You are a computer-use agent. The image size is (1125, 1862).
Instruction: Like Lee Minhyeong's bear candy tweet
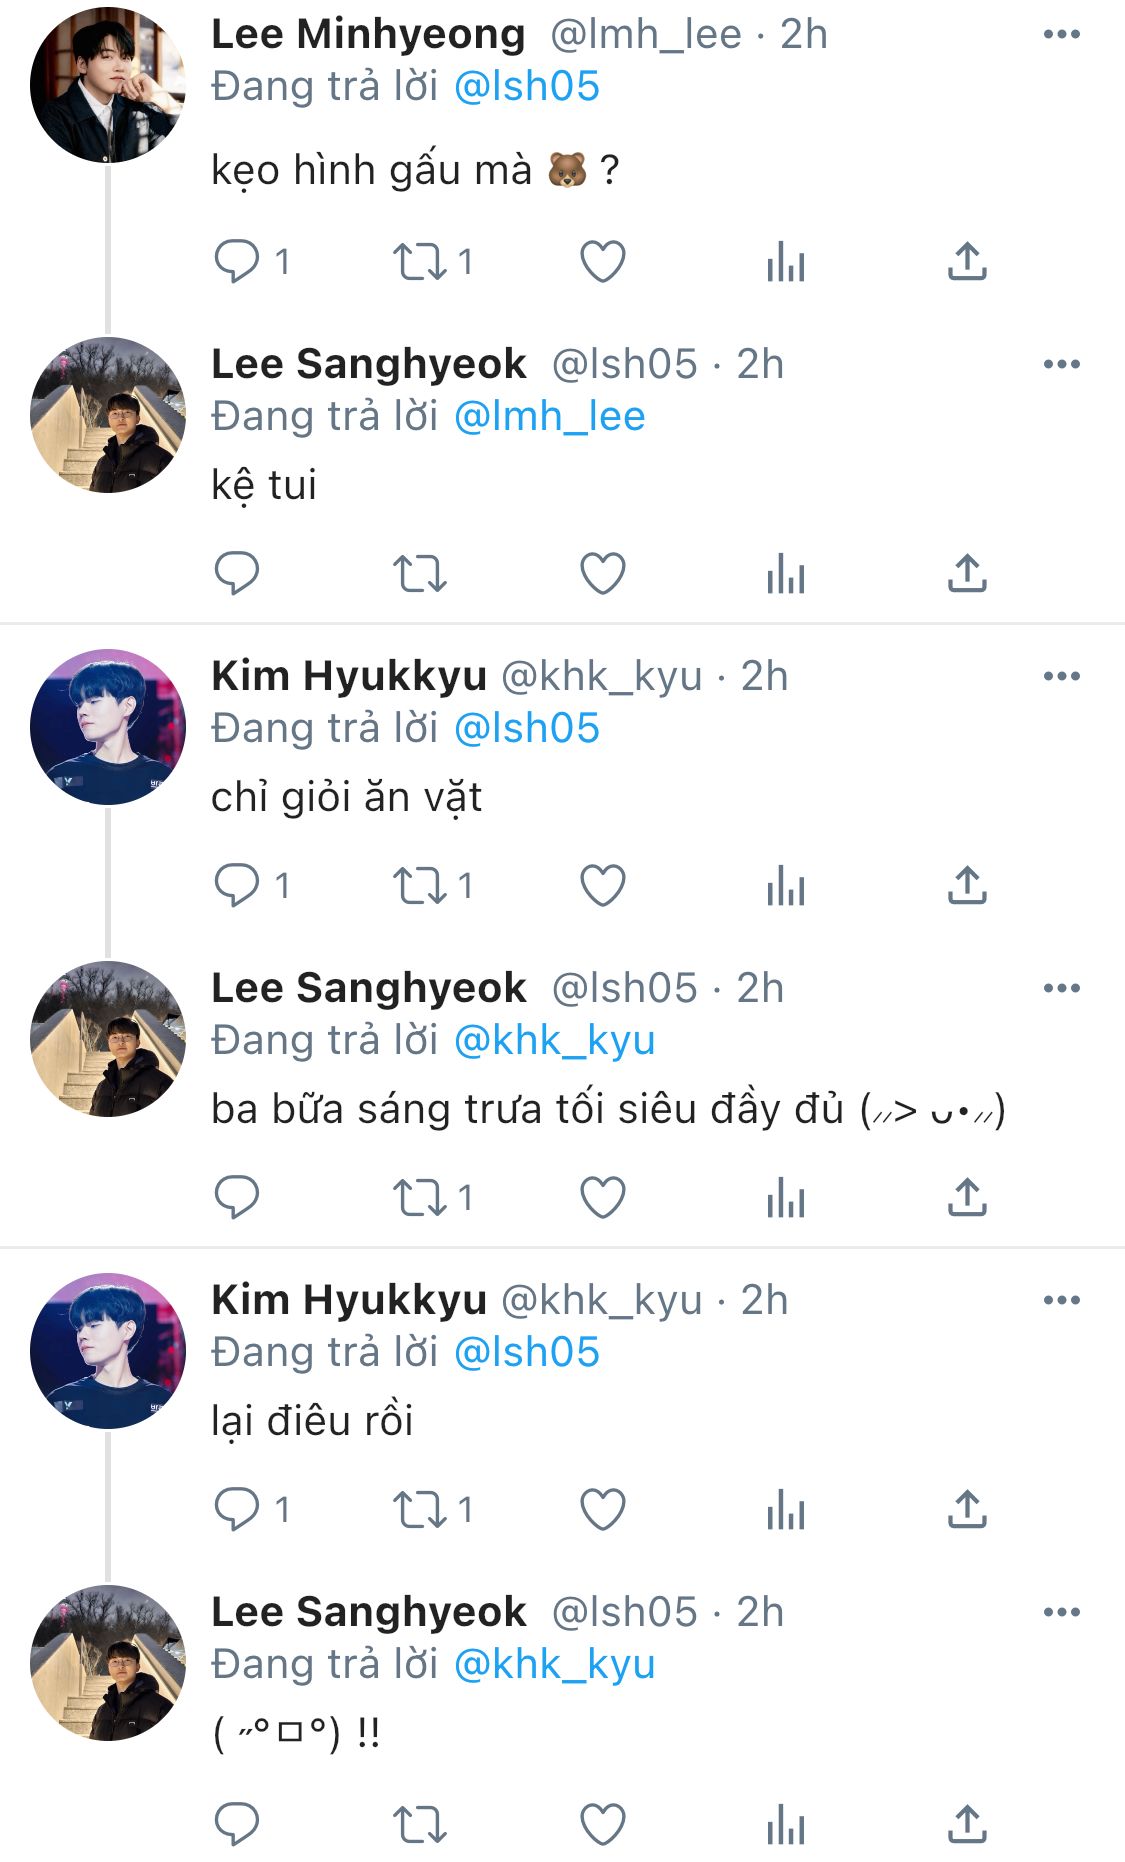pyautogui.click(x=603, y=262)
